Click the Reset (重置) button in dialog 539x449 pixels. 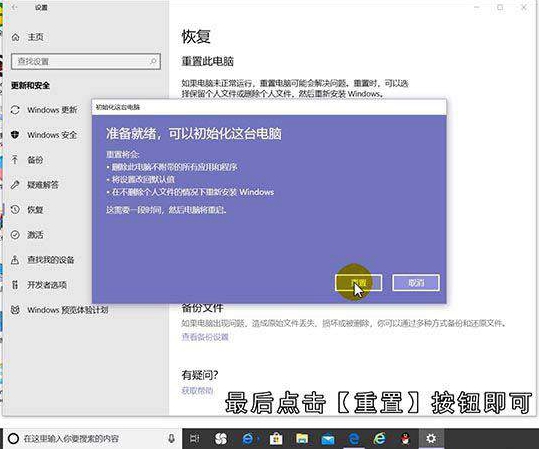pos(359,283)
